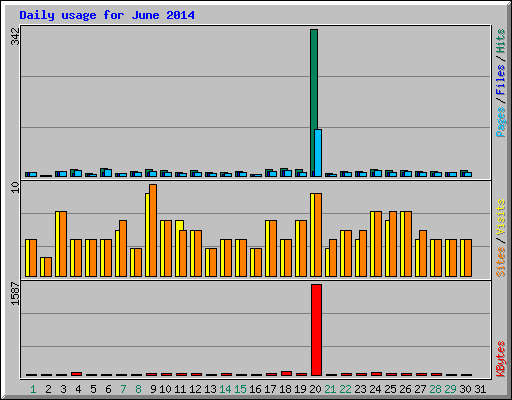Click the red KBytes bar for day 18
This screenshot has height=400, width=512.
[x=286, y=373]
